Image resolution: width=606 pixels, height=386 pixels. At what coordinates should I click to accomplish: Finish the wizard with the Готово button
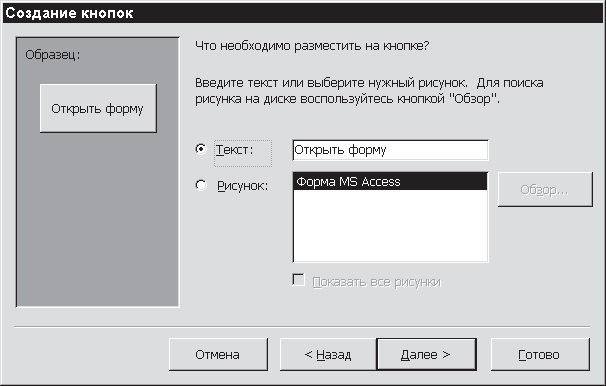click(x=540, y=354)
